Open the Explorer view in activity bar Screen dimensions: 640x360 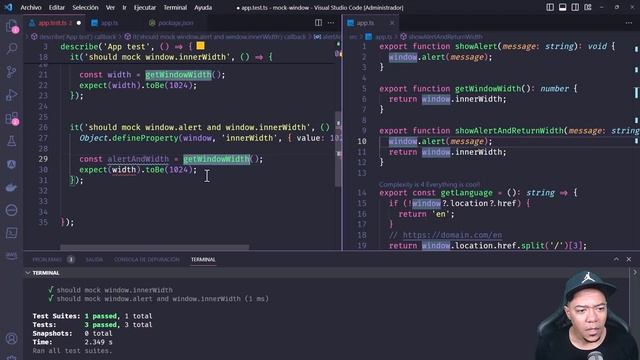pyautogui.click(x=11, y=26)
